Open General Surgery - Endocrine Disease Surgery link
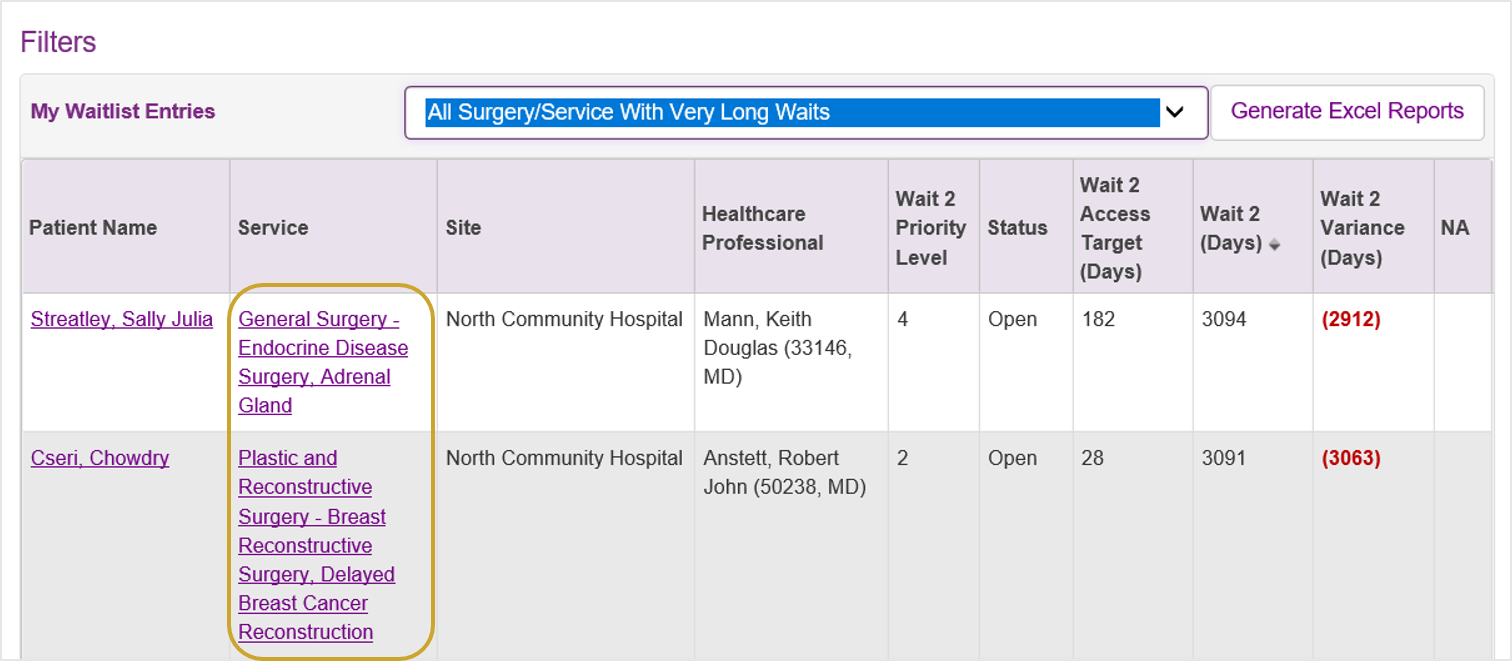Image resolution: width=1512 pixels, height=661 pixels. pos(323,362)
